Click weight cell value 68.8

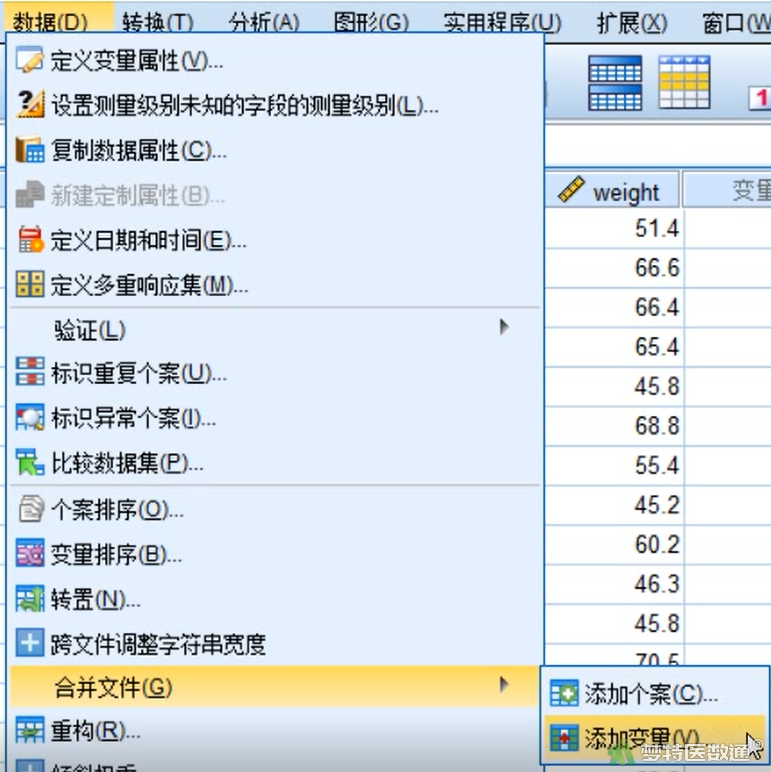[657, 426]
